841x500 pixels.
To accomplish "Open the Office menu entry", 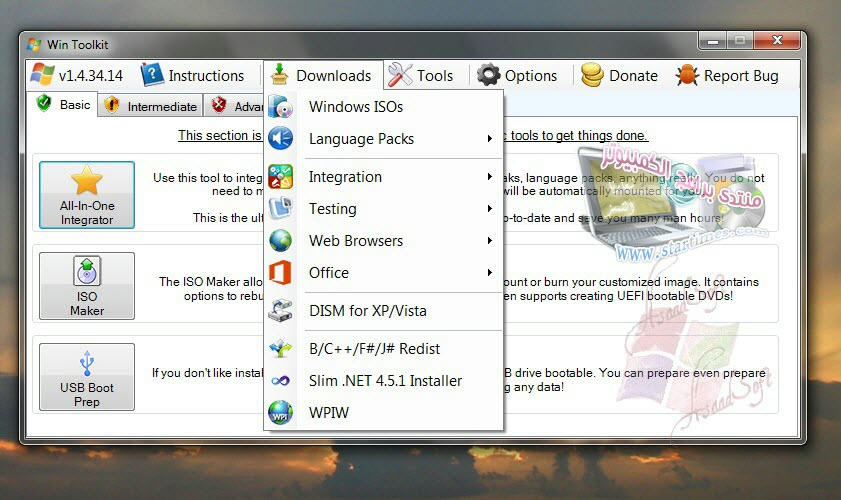I will click(x=383, y=273).
